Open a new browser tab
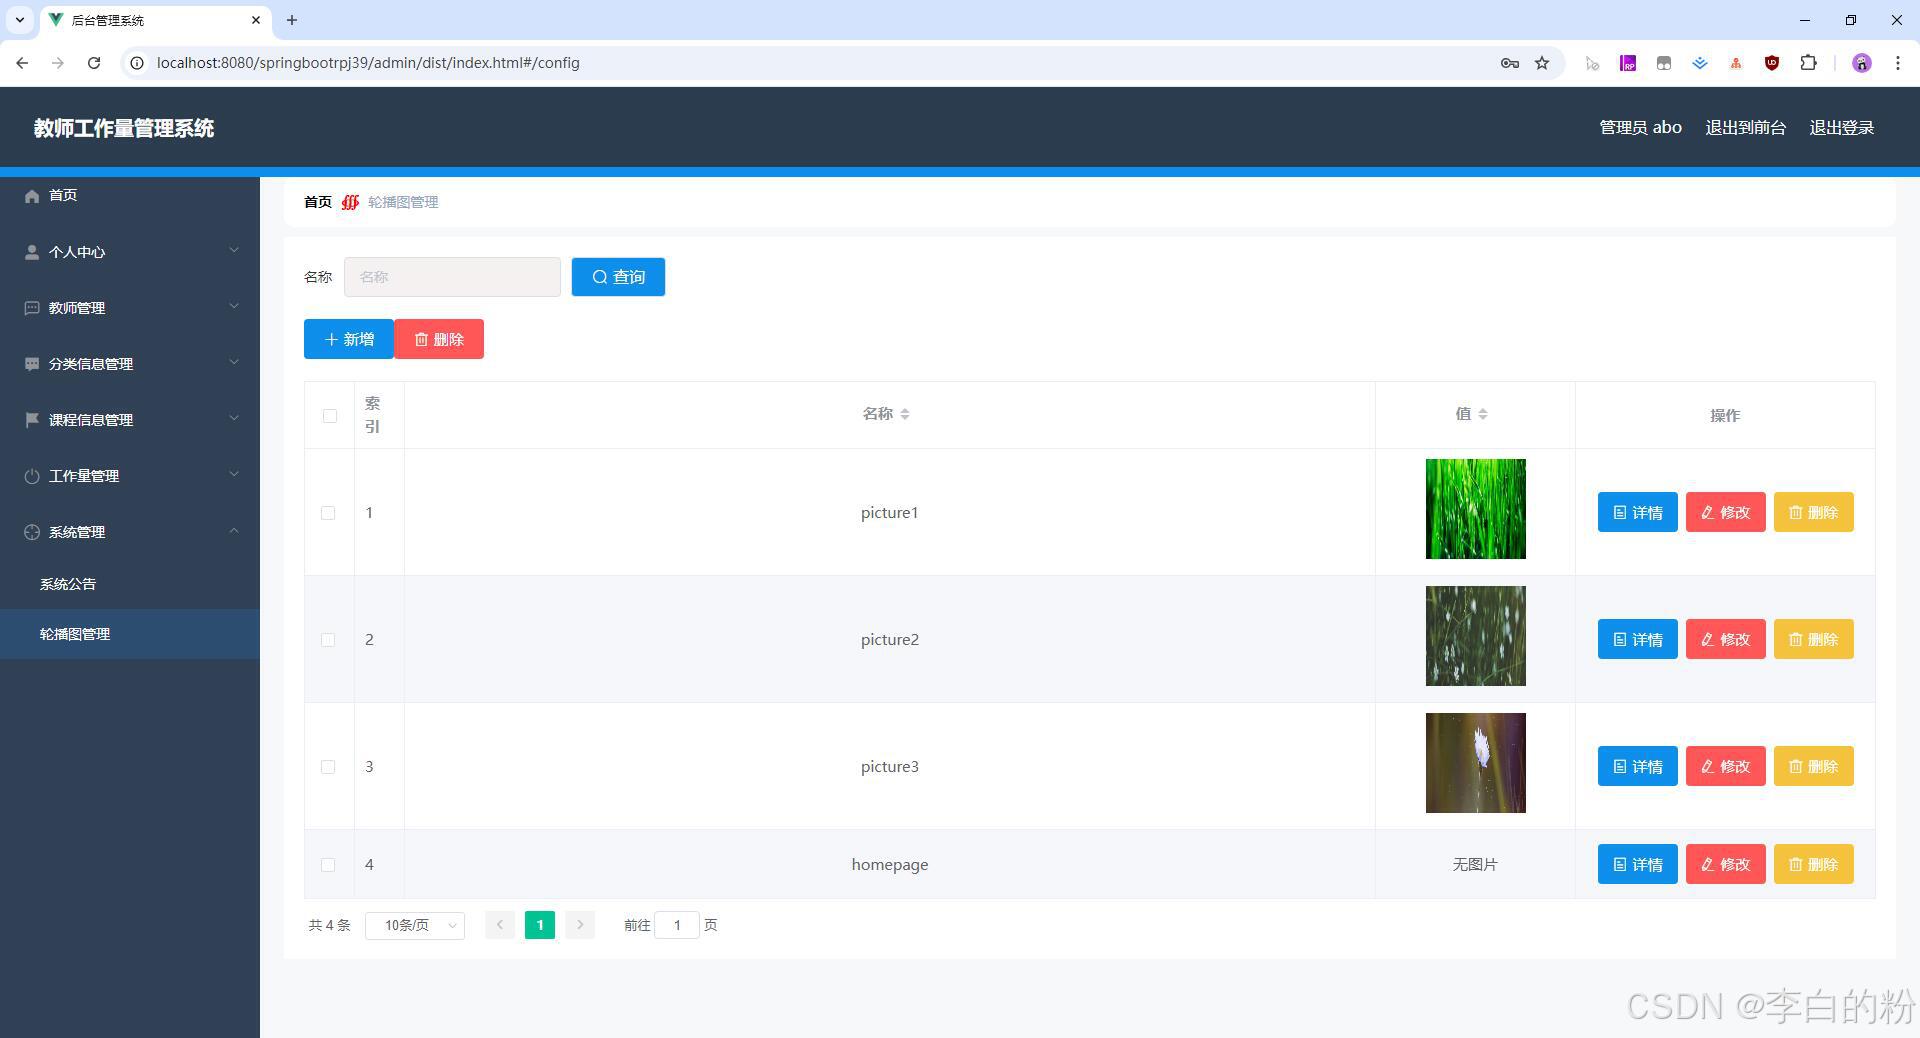 tap(292, 20)
